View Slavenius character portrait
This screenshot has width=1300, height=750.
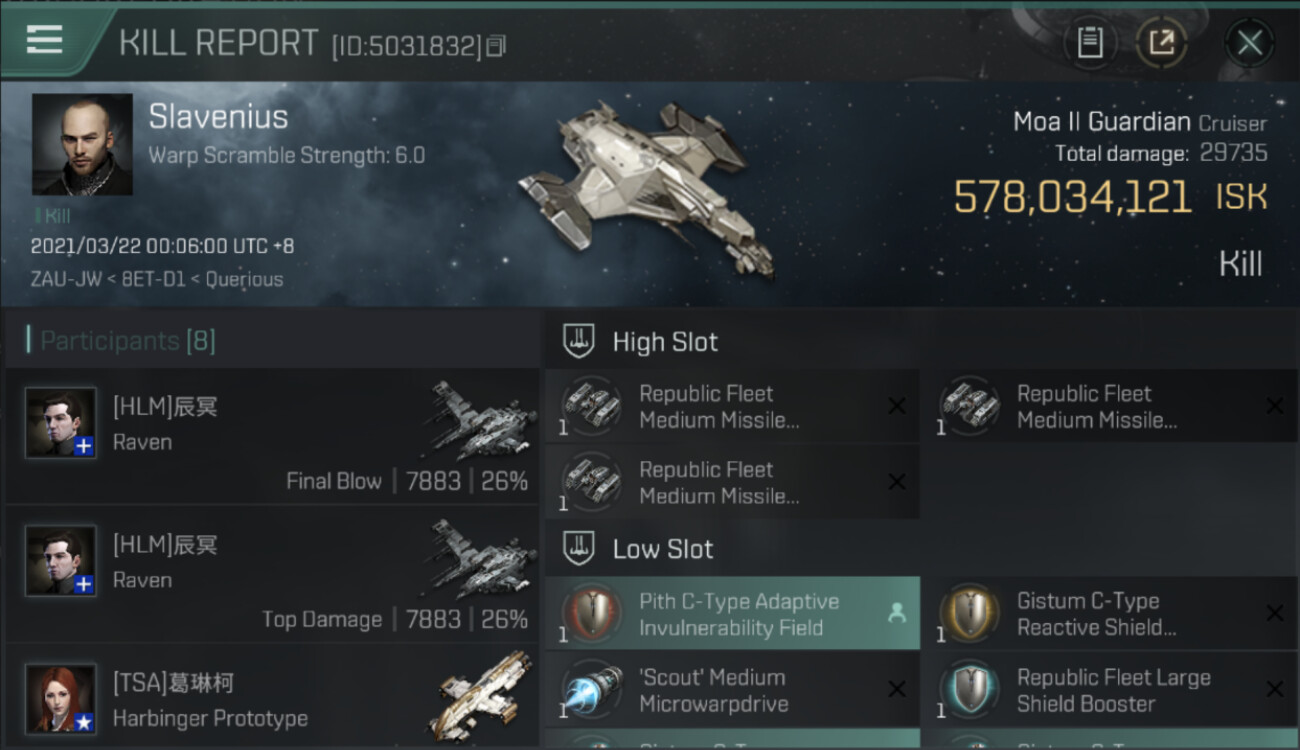tap(82, 145)
